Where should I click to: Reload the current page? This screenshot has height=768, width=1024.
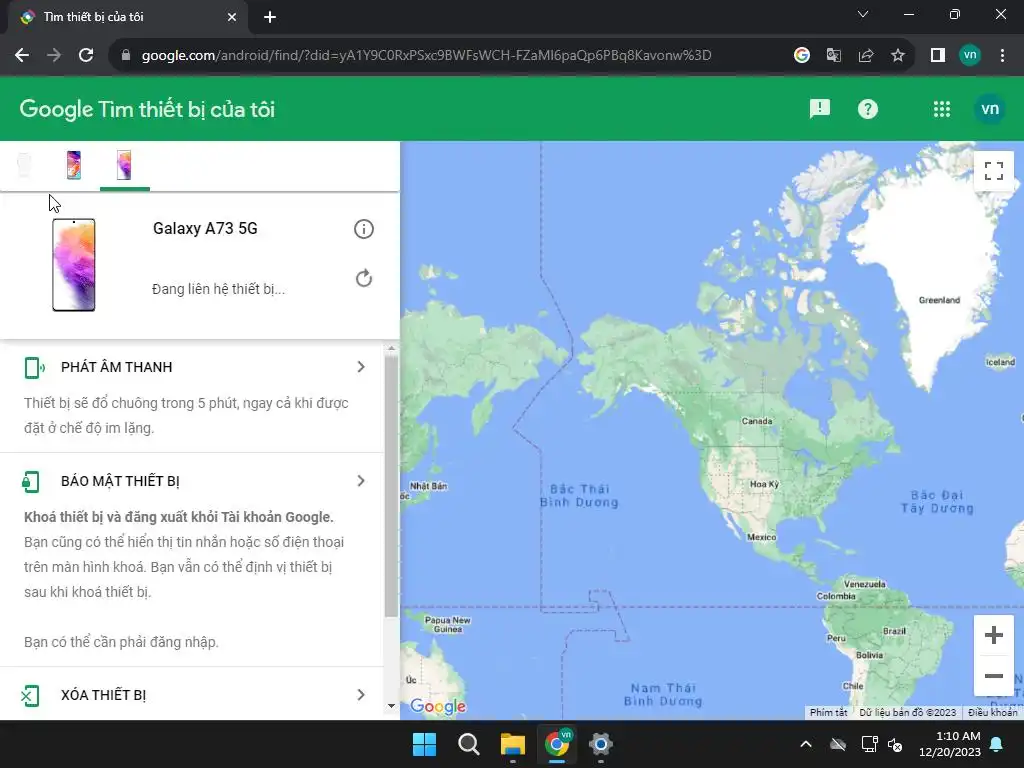[86, 55]
